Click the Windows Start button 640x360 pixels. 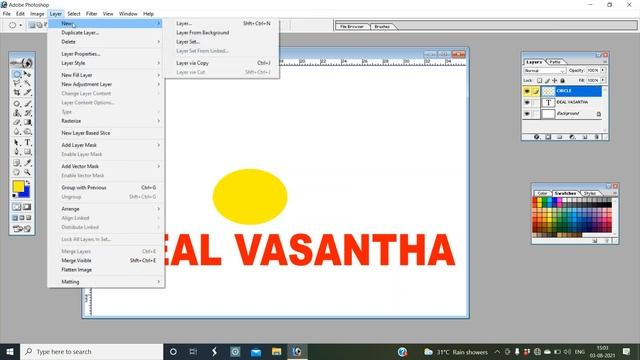10,351
